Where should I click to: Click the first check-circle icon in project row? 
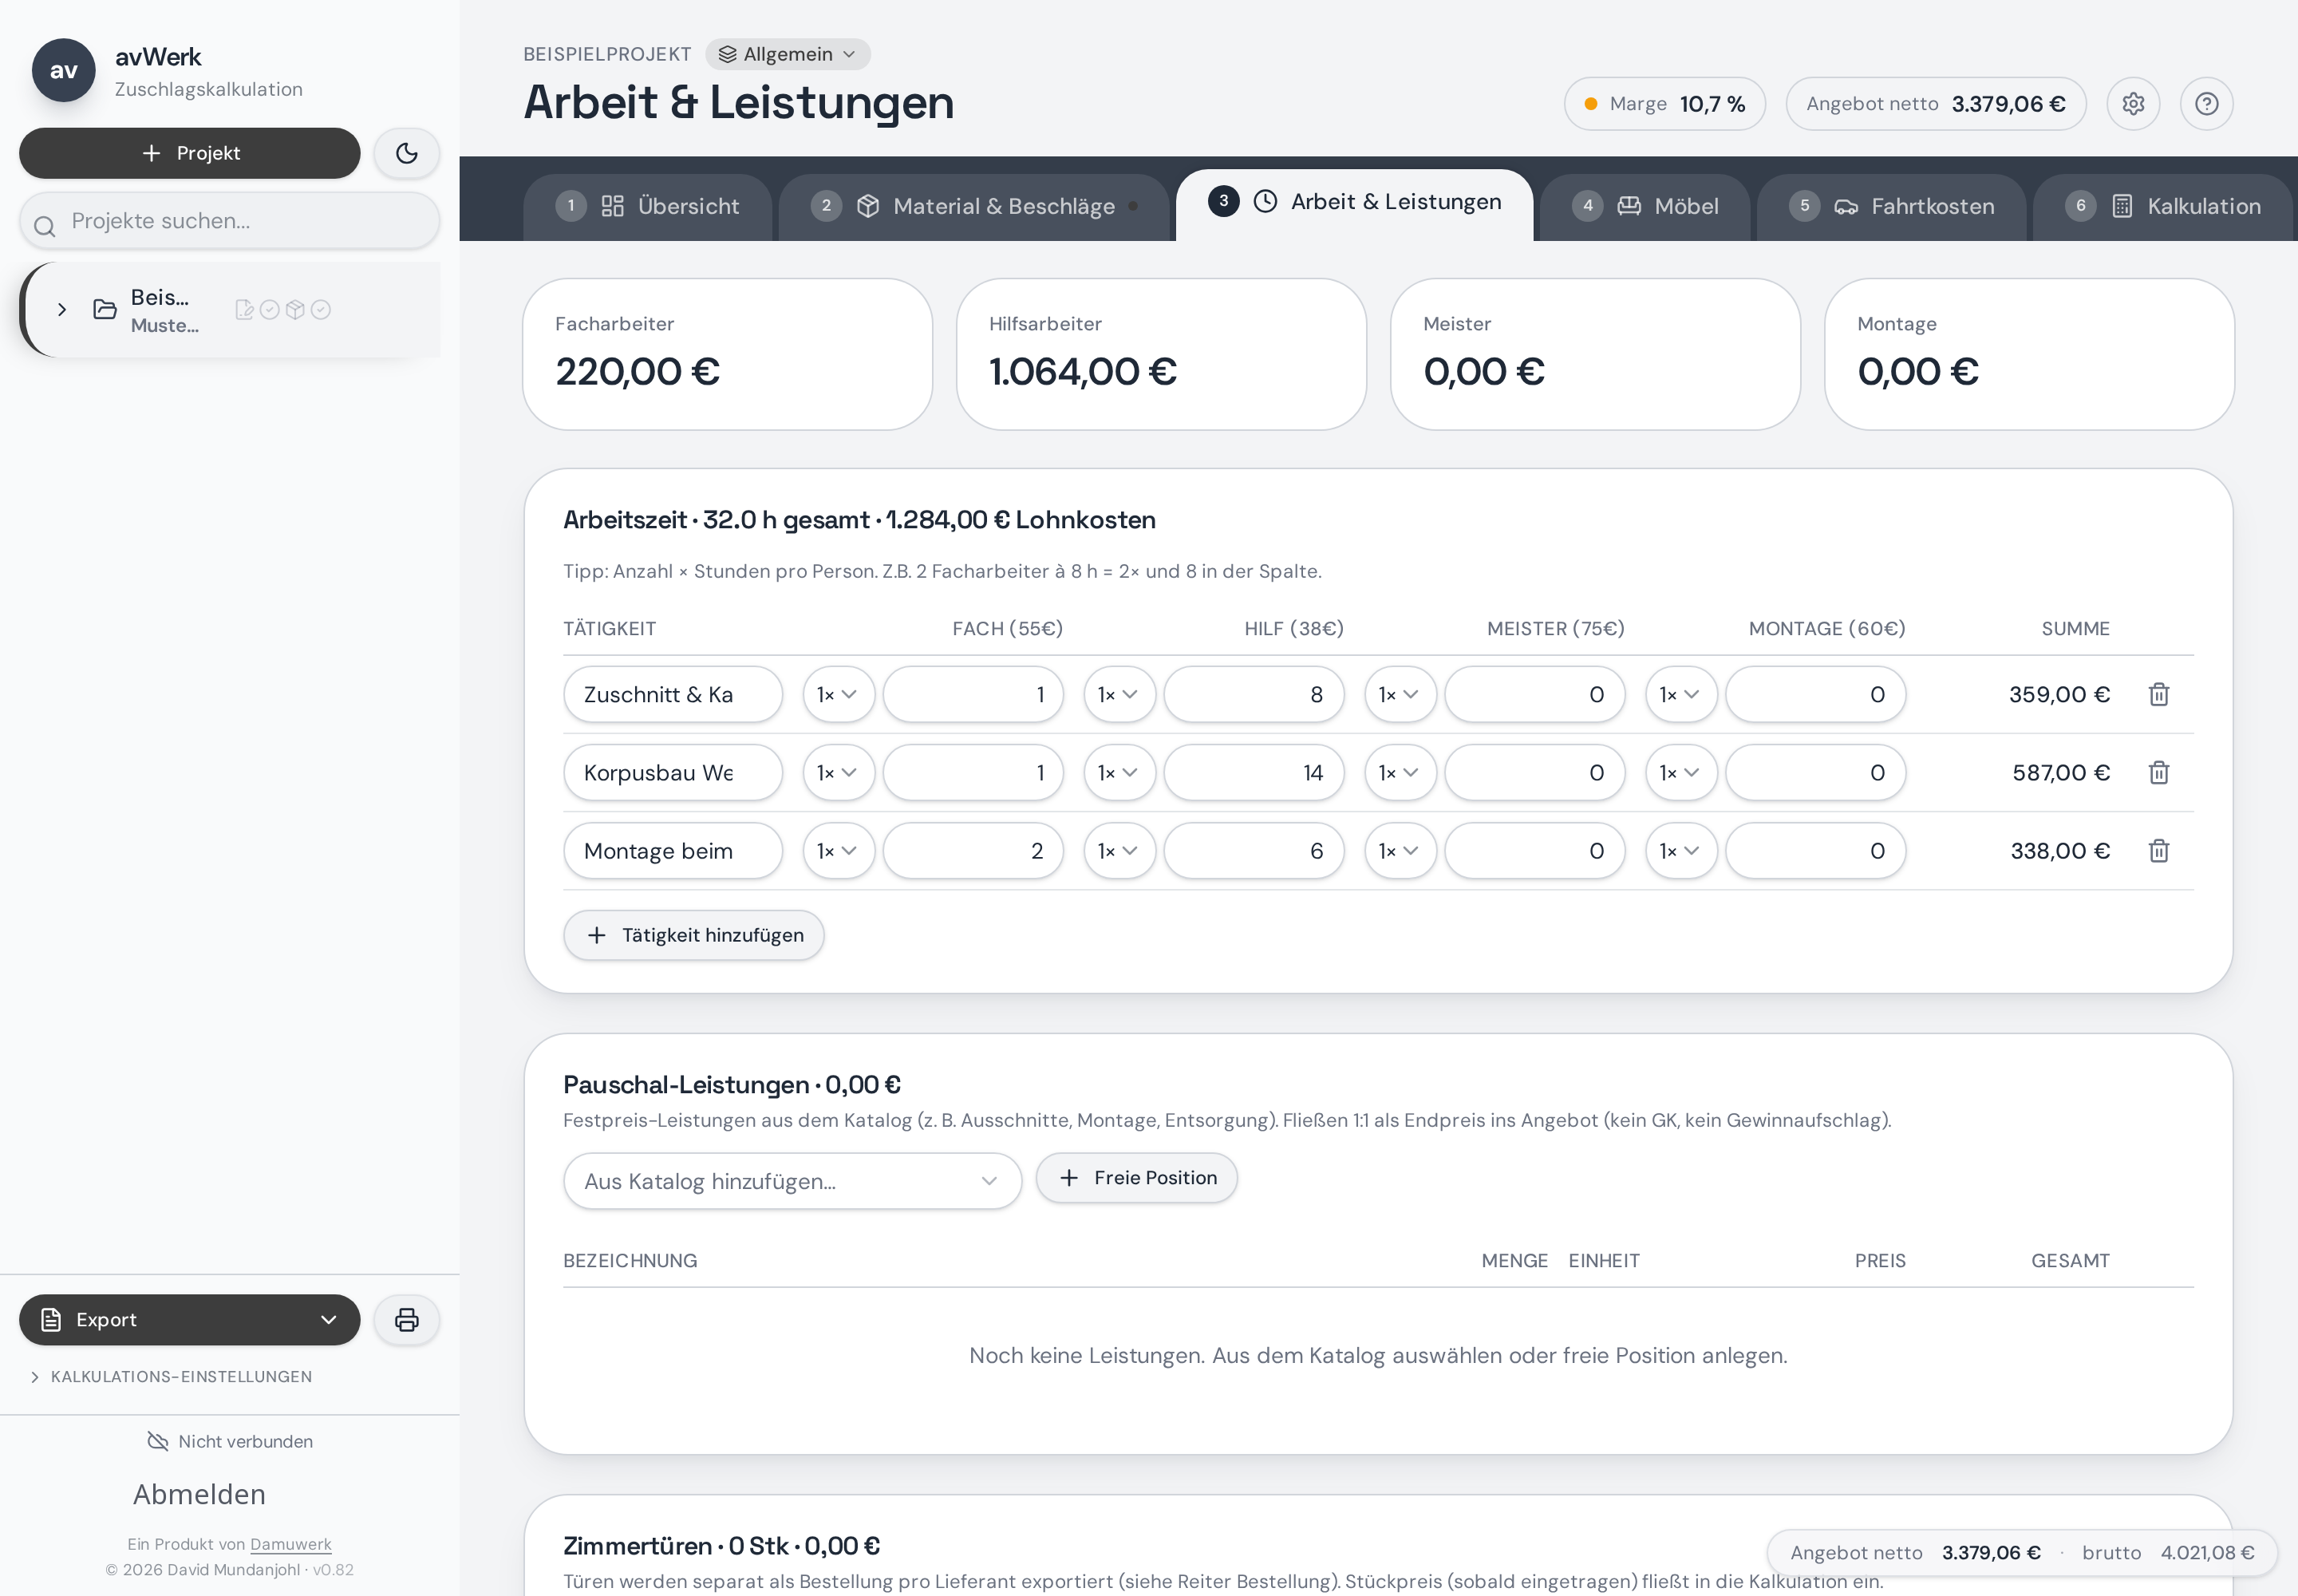tap(270, 310)
